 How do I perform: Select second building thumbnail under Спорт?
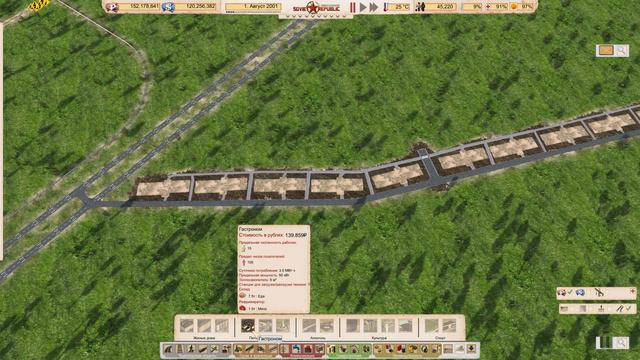tap(449, 326)
